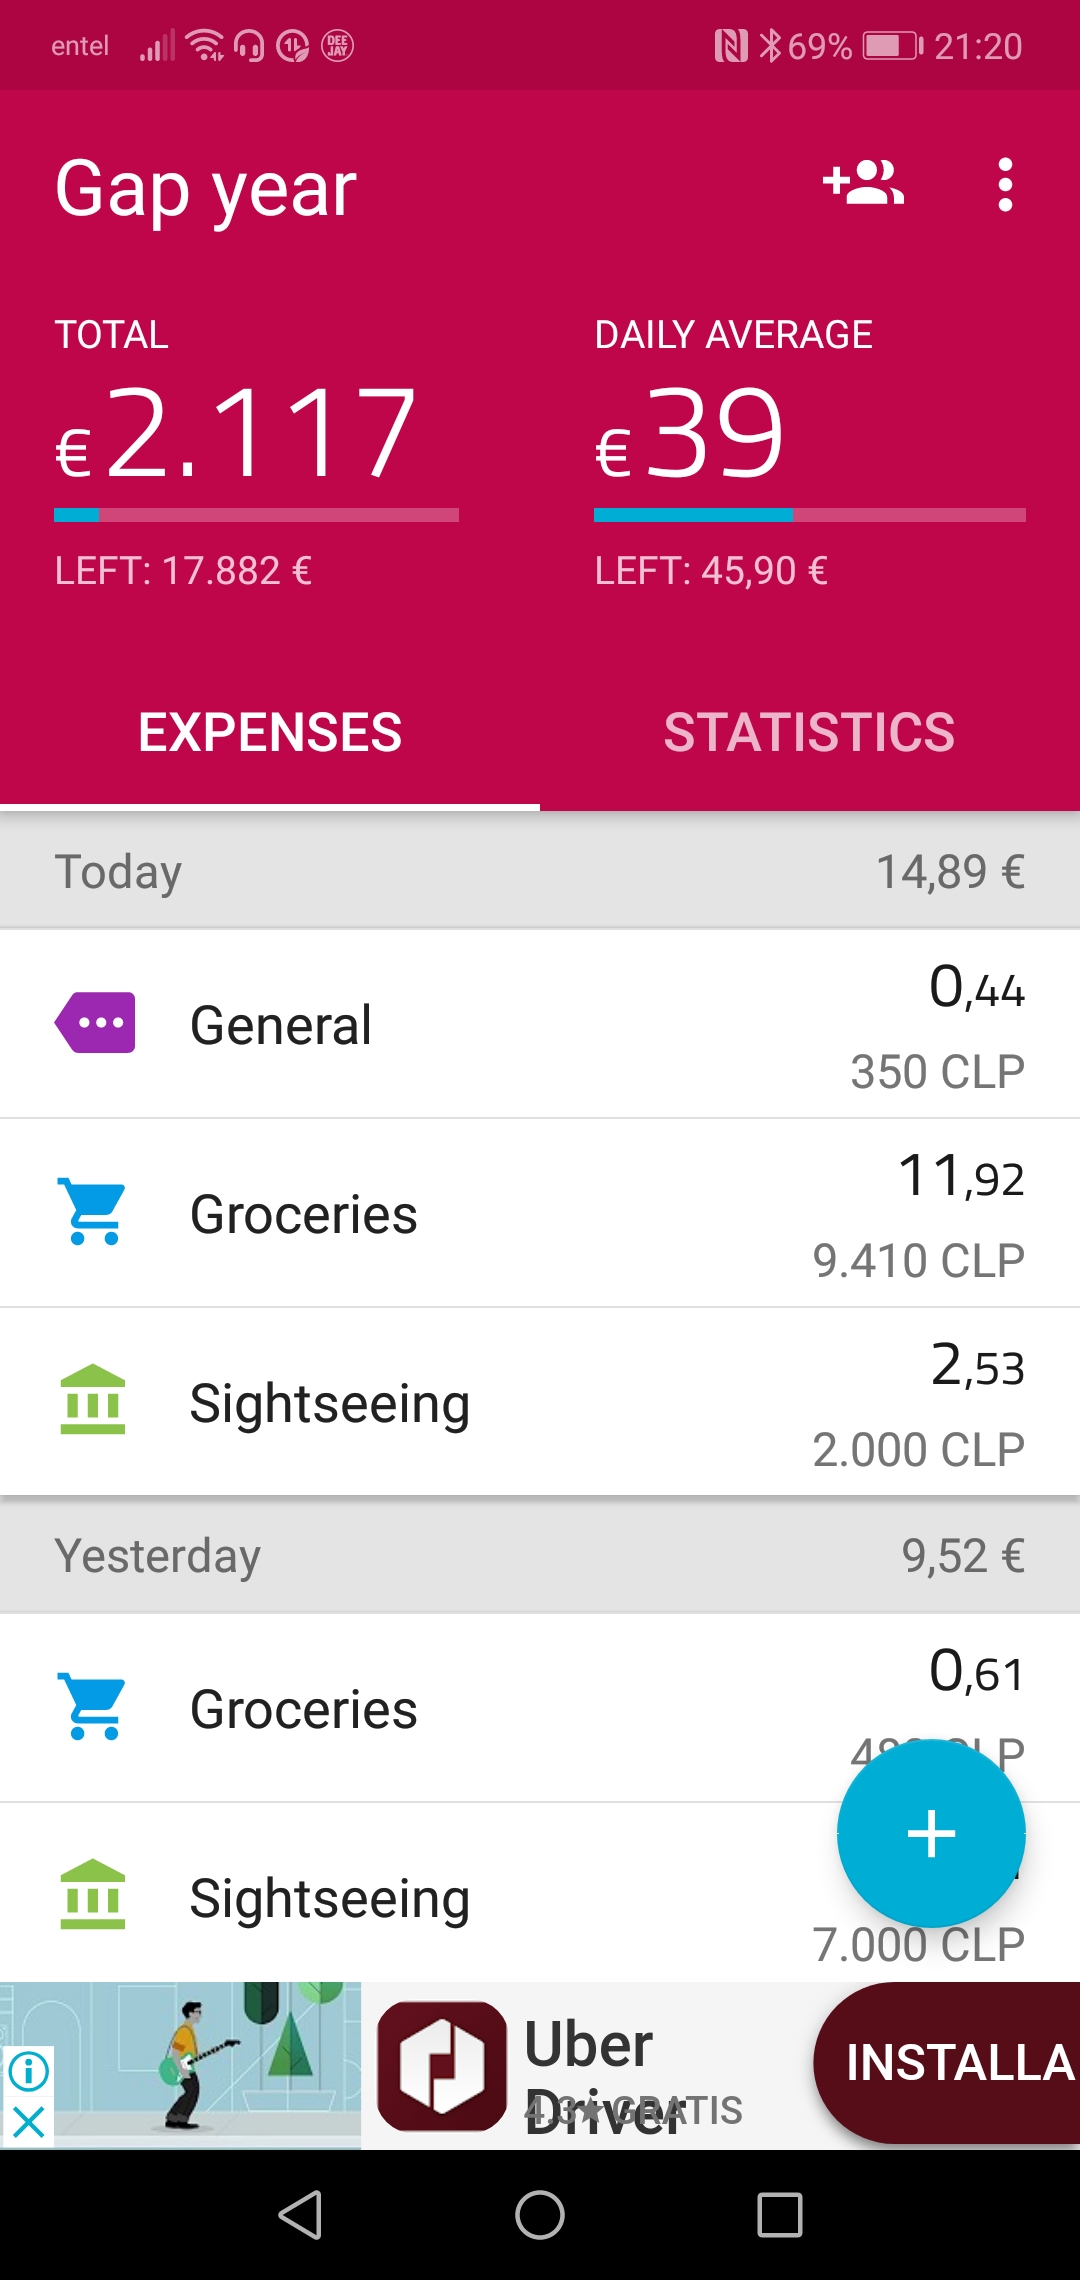This screenshot has width=1080, height=2280.
Task: Close the ad with X icon
Action: 28,2121
